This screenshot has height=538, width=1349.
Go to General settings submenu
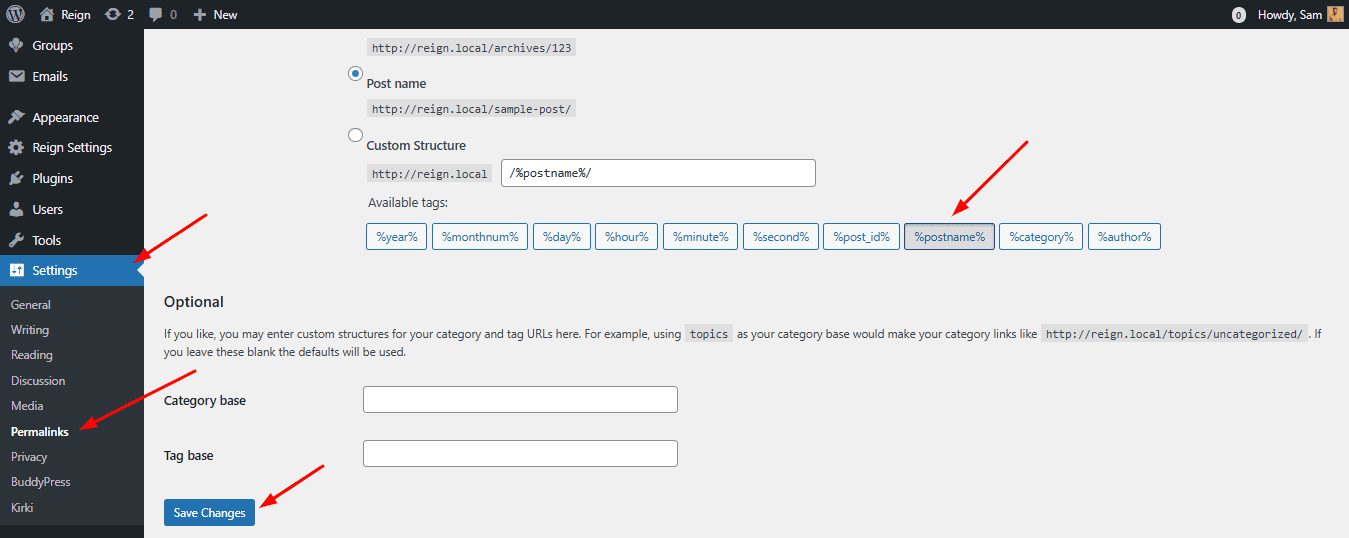point(31,305)
